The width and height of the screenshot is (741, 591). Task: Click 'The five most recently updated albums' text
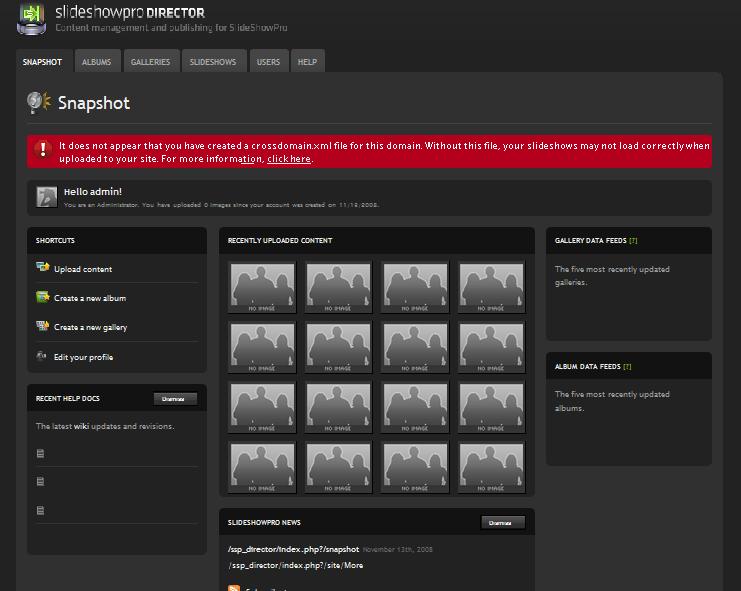coord(612,401)
